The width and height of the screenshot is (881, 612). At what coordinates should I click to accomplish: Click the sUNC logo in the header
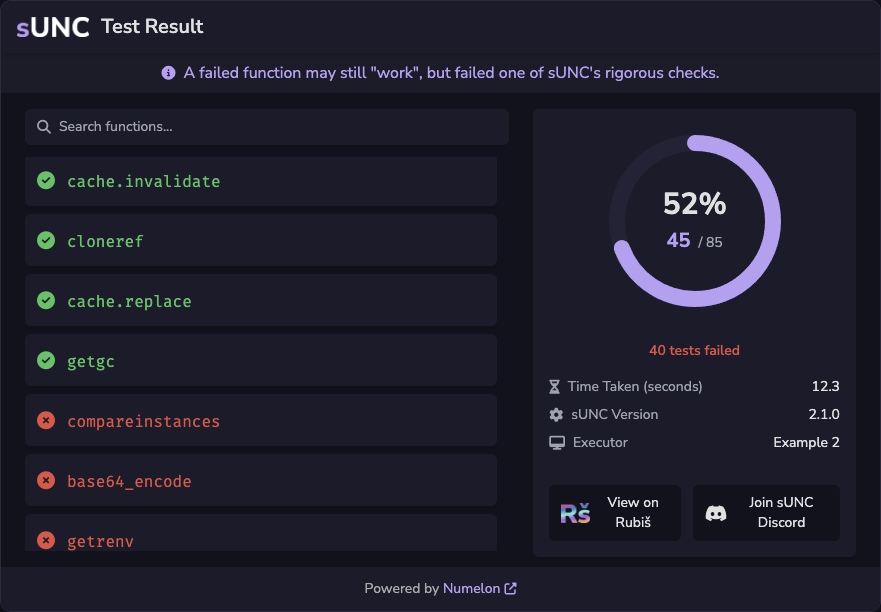[x=53, y=27]
